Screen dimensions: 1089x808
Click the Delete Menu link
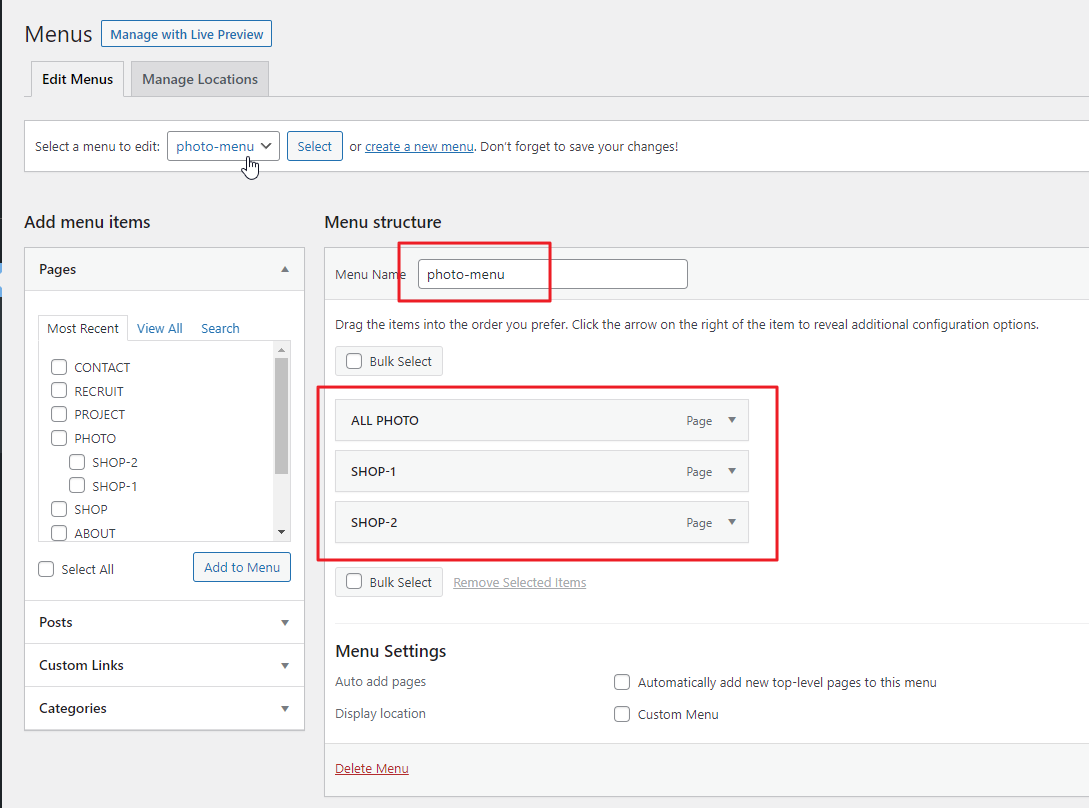pos(372,768)
